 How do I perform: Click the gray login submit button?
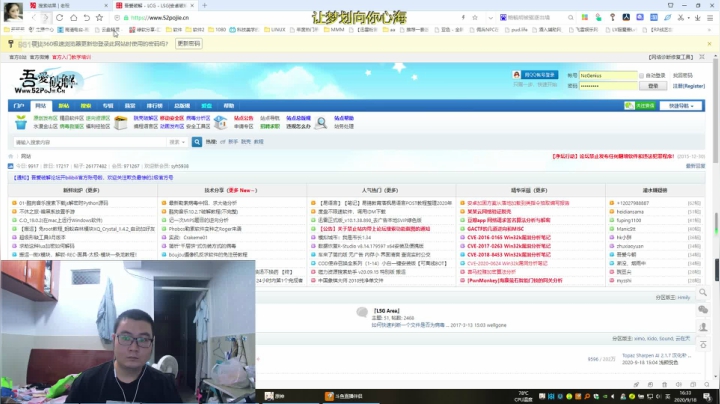point(653,86)
